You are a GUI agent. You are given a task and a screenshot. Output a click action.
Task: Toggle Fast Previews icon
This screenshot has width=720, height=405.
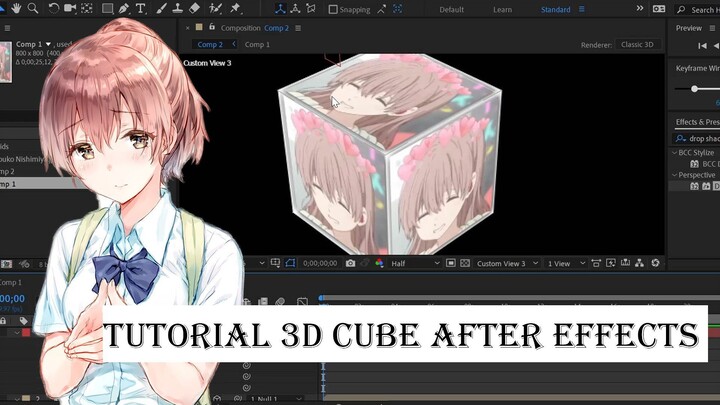tap(611, 263)
